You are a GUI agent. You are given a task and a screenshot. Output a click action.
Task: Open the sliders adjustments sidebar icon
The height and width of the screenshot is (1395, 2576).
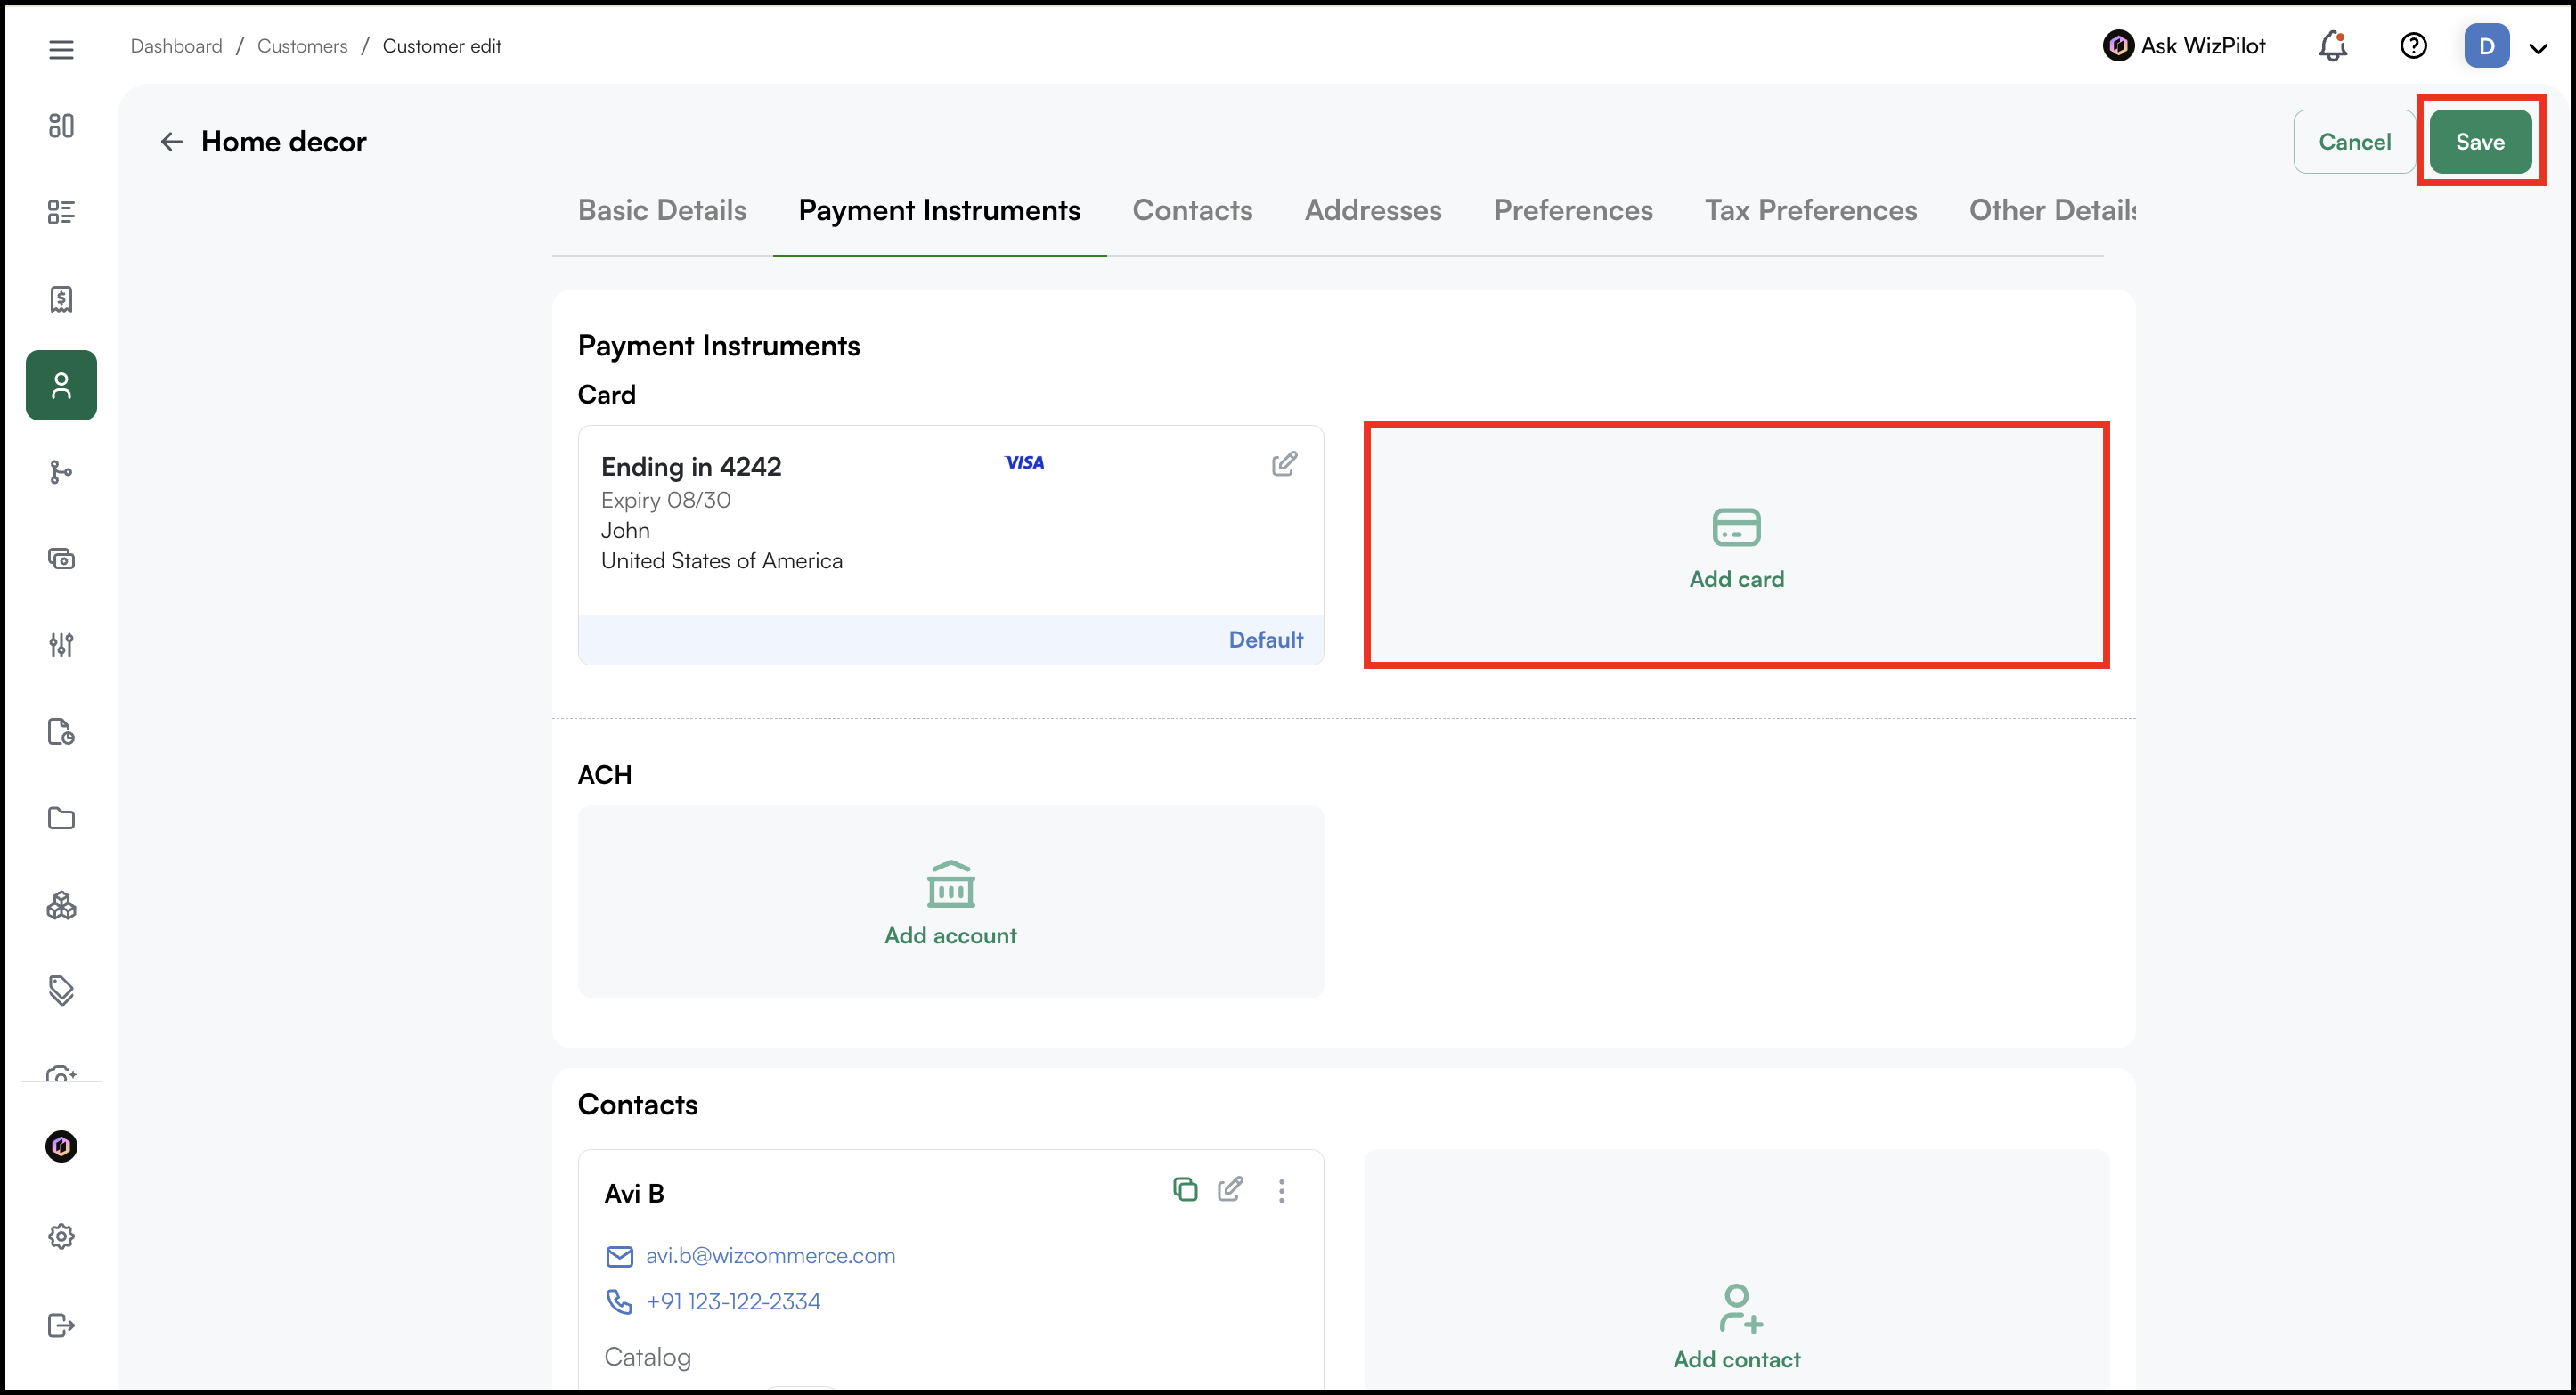click(61, 645)
